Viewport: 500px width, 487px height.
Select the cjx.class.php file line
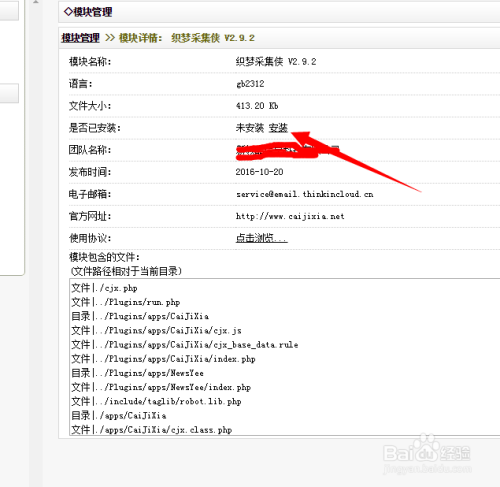[152, 430]
